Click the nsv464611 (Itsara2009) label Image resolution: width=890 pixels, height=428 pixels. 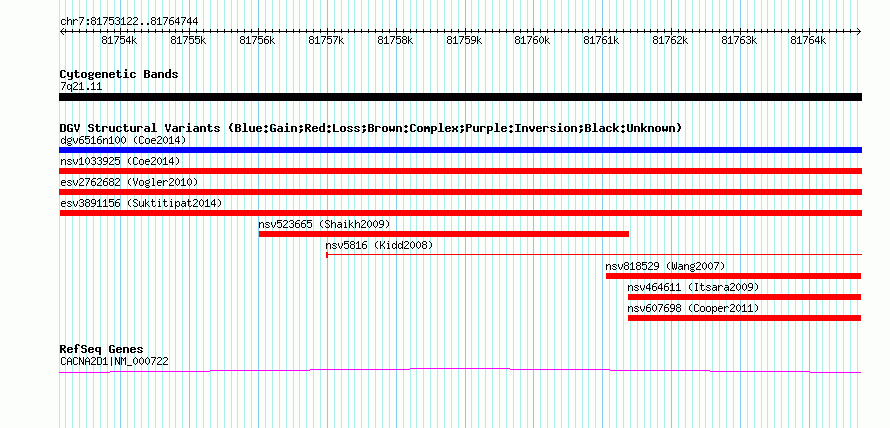(x=693, y=287)
